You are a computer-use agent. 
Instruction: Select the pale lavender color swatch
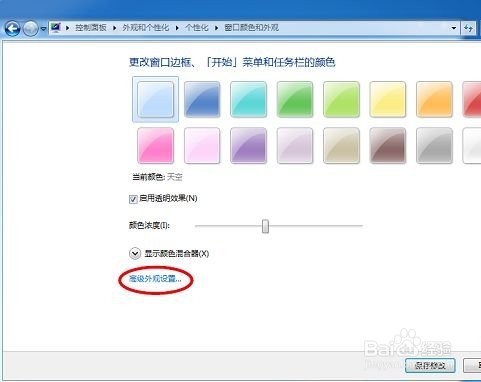[x=295, y=146]
